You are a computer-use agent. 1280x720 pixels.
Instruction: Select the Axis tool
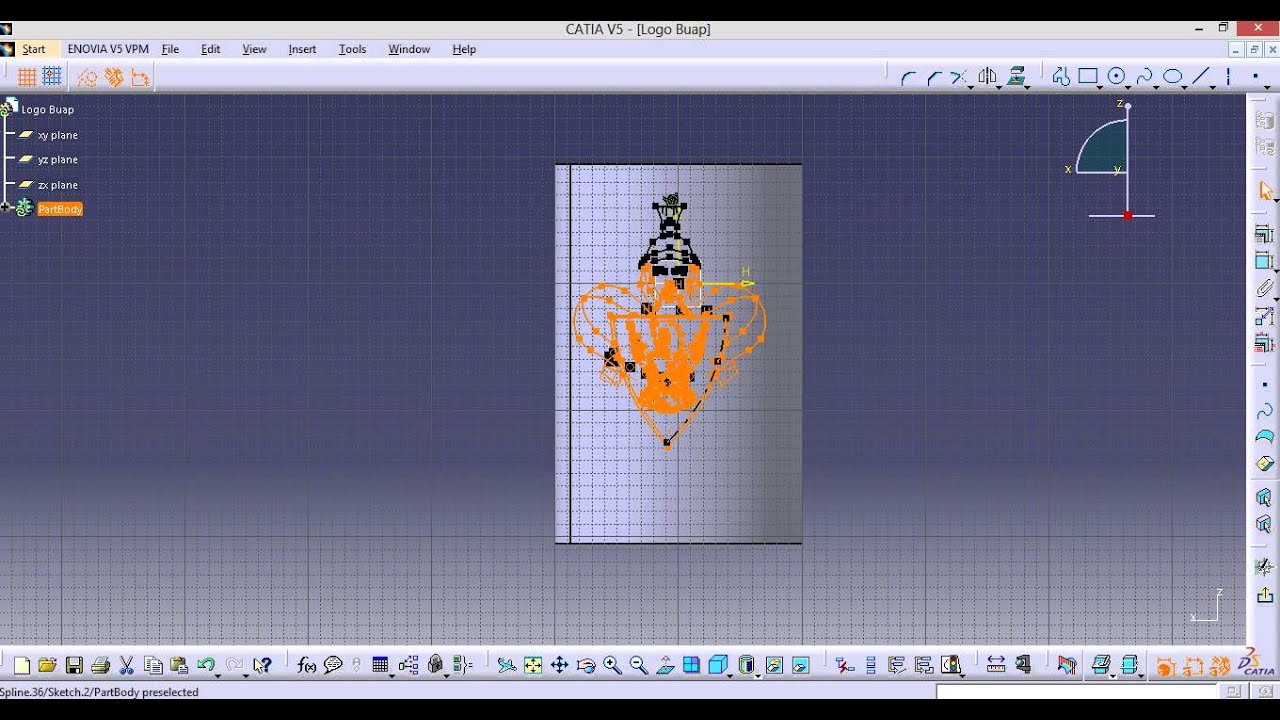pos(1229,77)
